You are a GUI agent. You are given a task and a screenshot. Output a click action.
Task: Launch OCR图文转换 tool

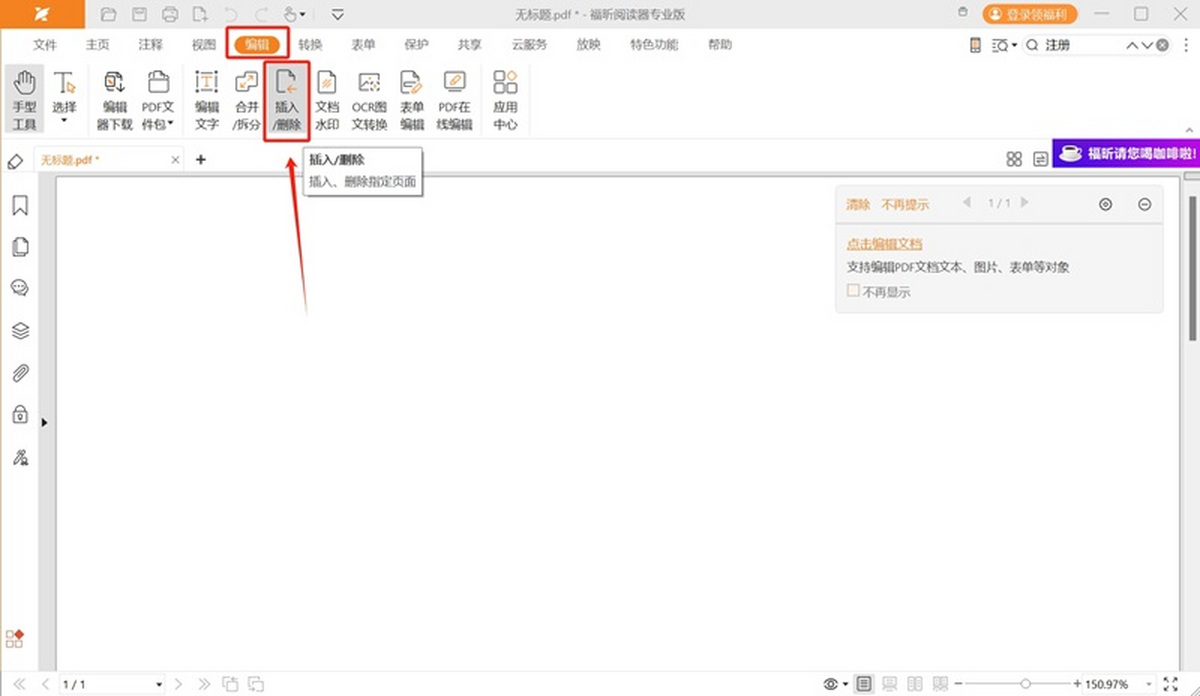369,100
